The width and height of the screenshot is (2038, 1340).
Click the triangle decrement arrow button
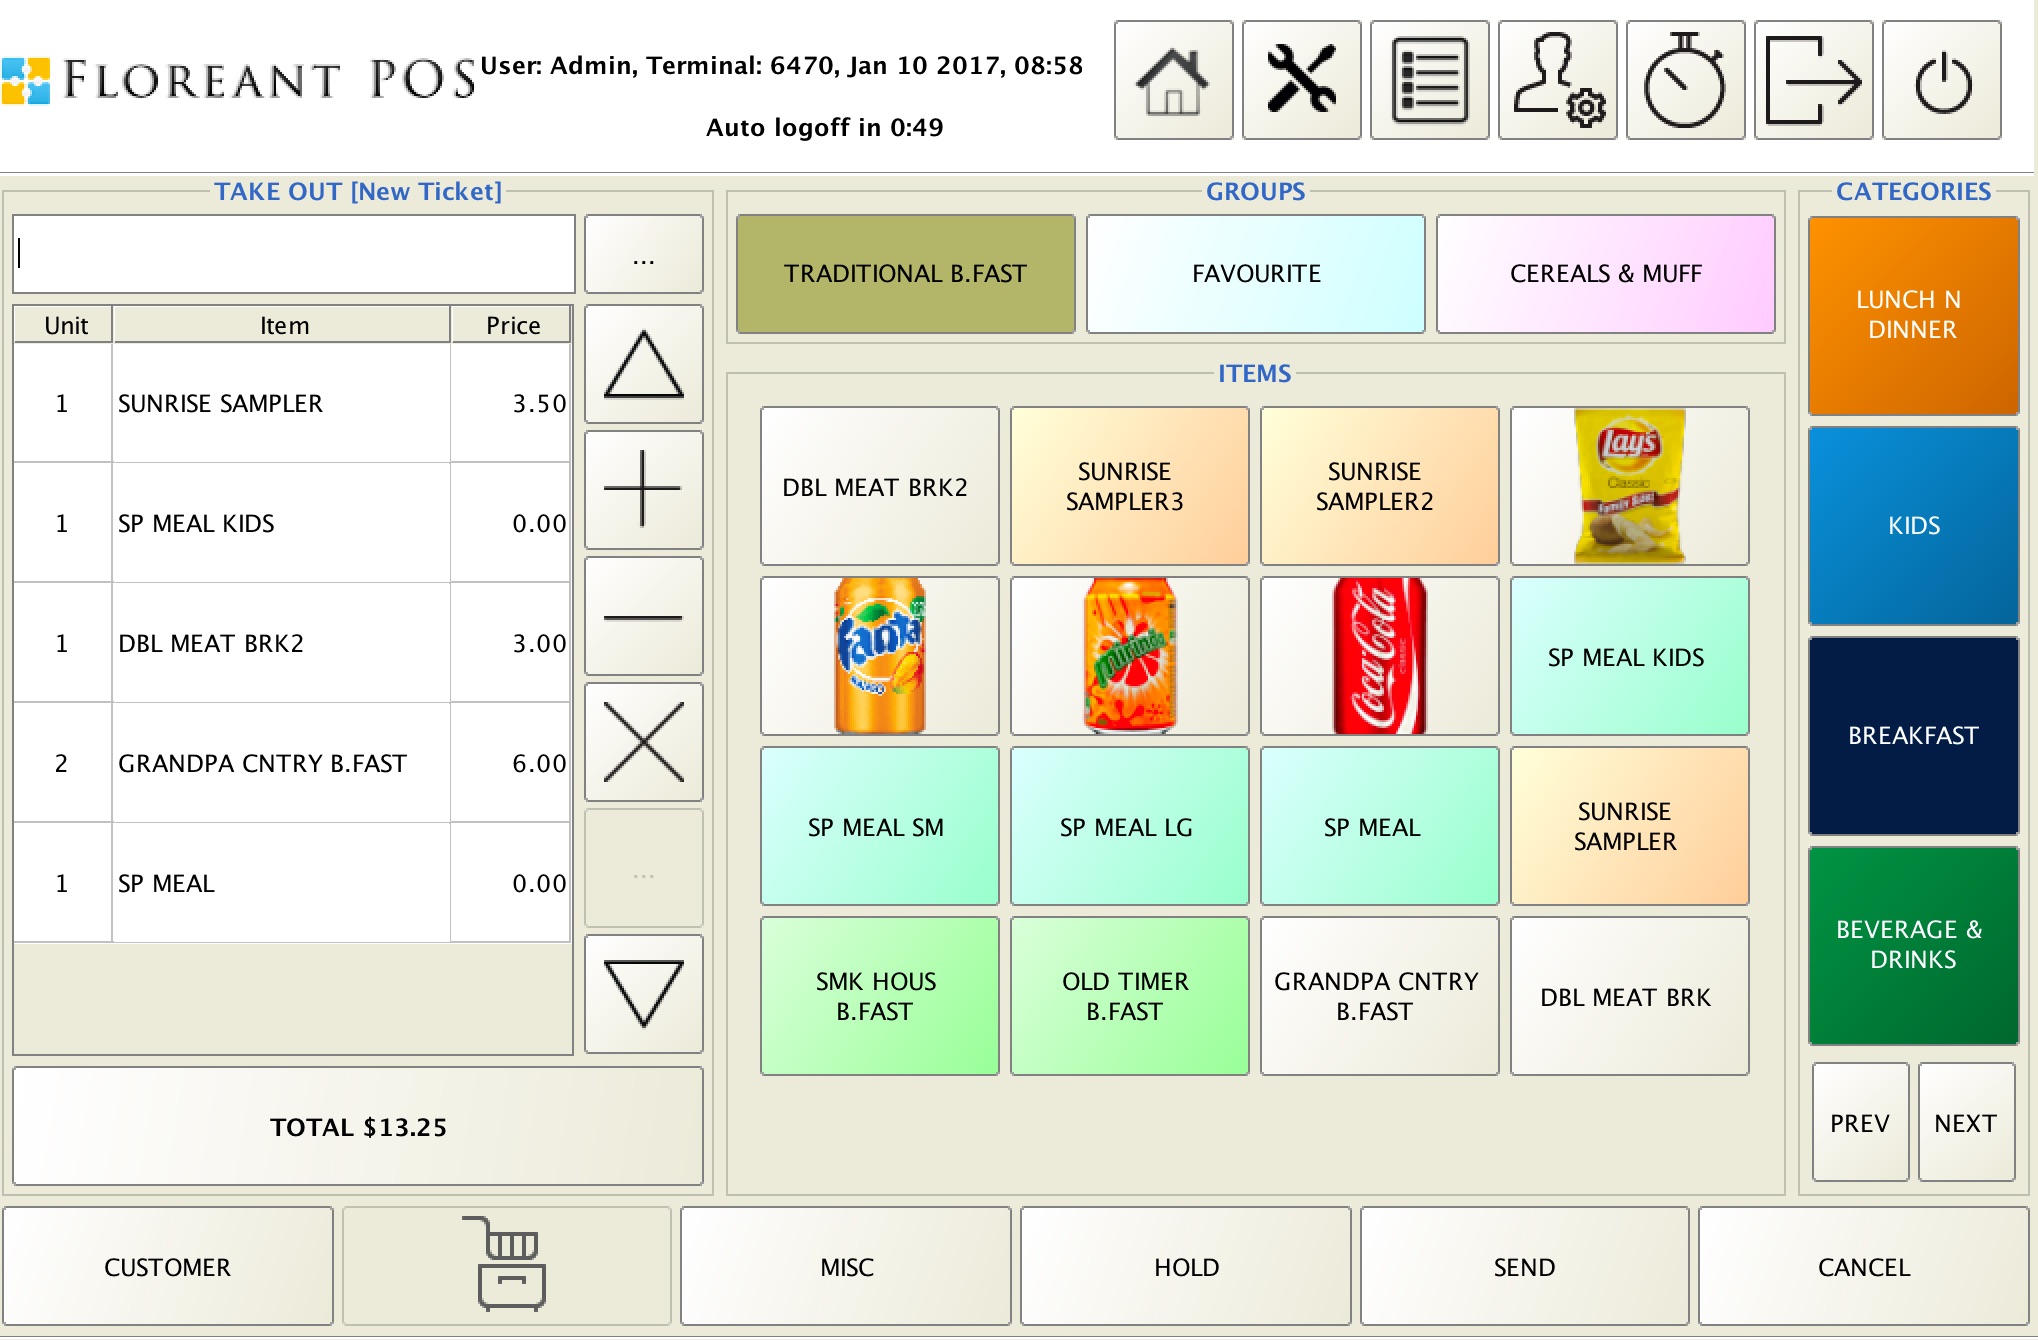tap(643, 987)
